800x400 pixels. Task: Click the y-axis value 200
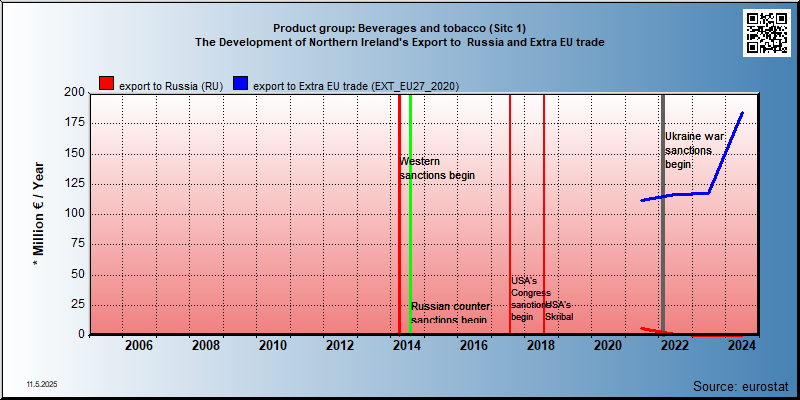pos(74,93)
